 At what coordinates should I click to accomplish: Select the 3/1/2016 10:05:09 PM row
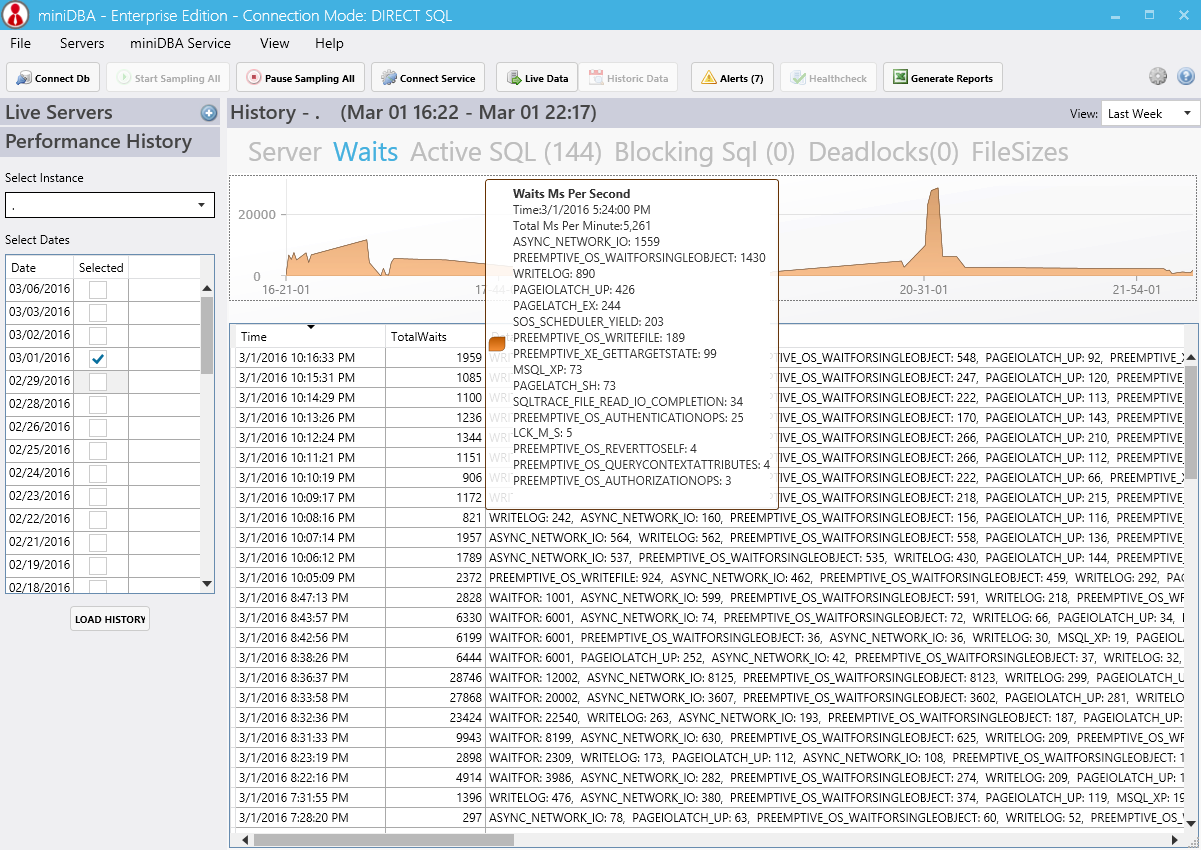pyautogui.click(x=710, y=577)
